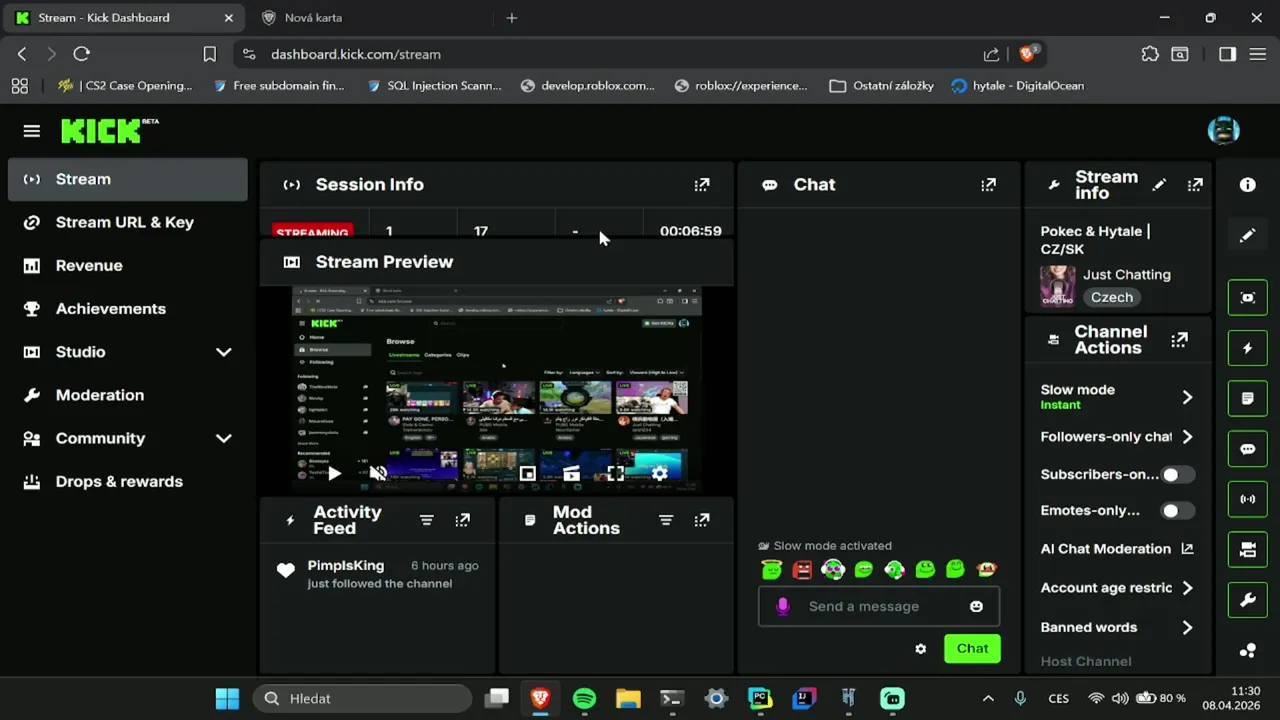Image resolution: width=1280 pixels, height=720 pixels.
Task: Toggle the stream info wrench widget in right rail
Action: click(x=1248, y=600)
